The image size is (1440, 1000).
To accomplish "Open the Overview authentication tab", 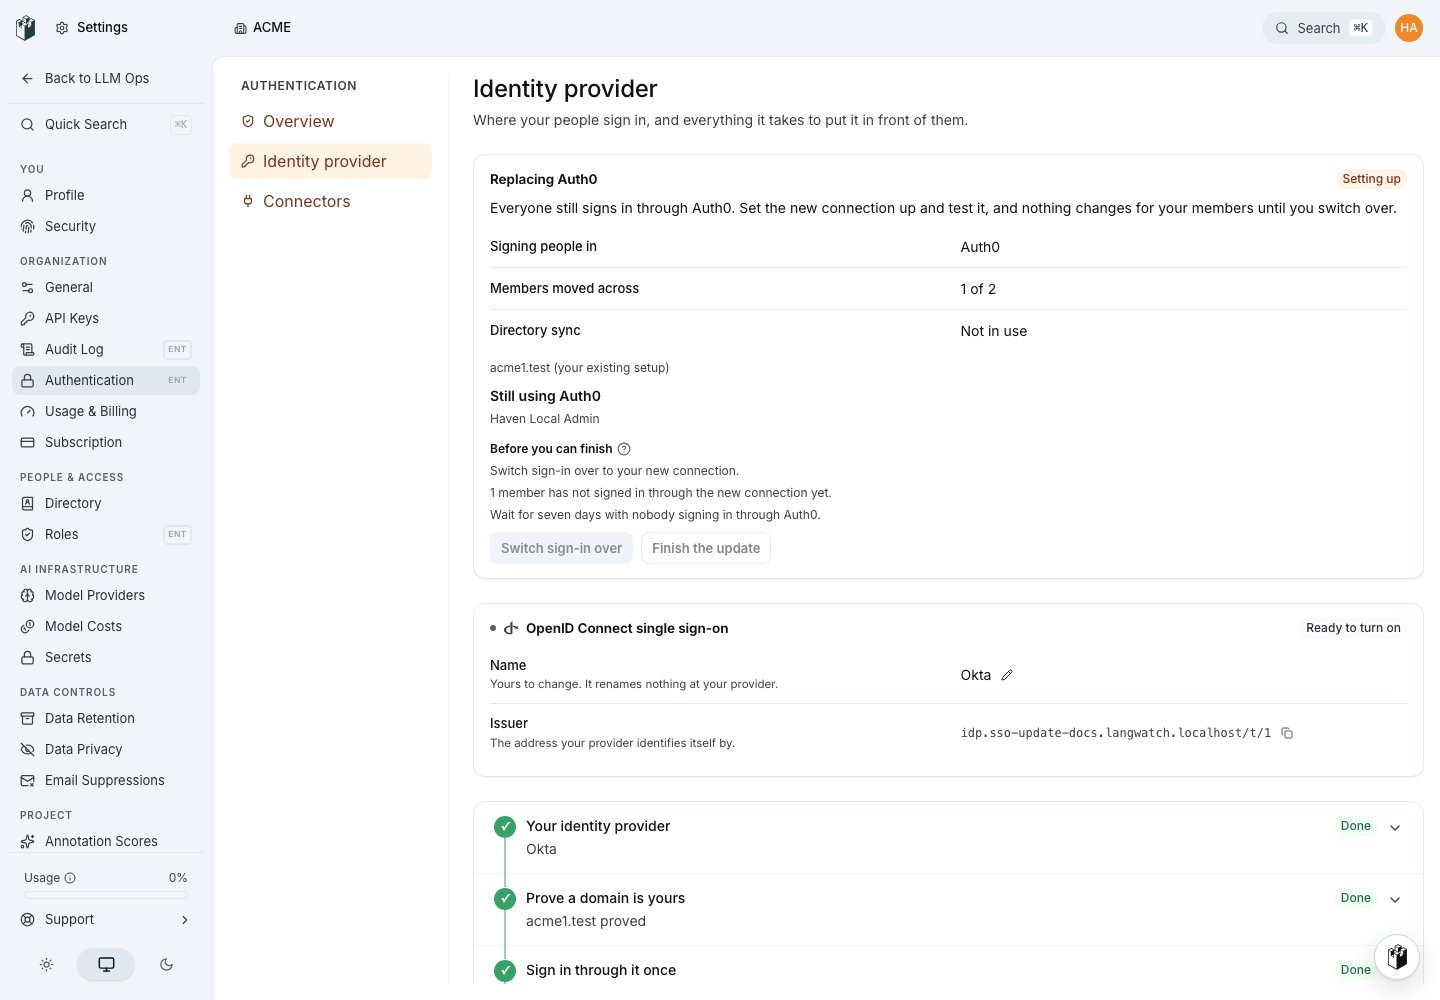I will click(330, 121).
